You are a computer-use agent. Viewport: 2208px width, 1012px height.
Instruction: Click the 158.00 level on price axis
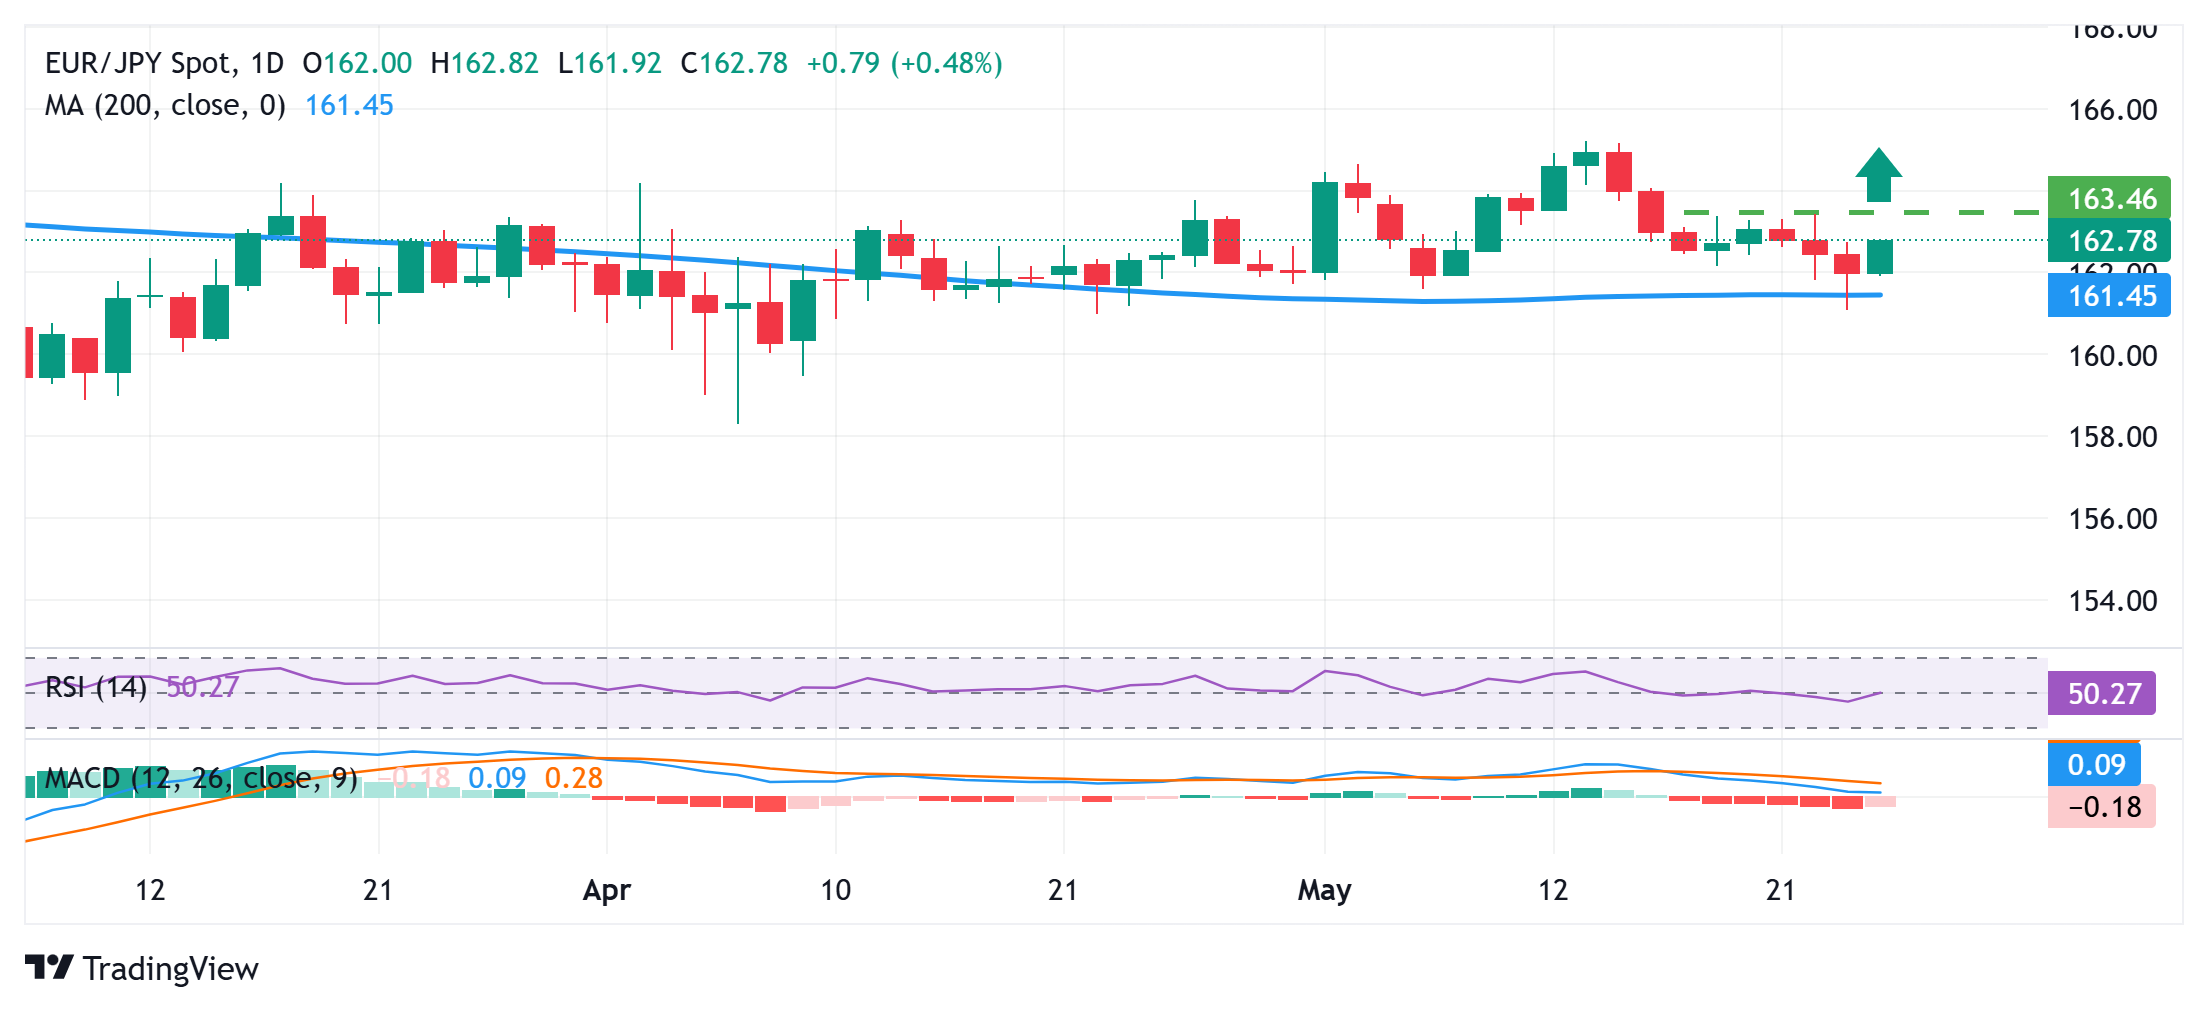[2112, 437]
